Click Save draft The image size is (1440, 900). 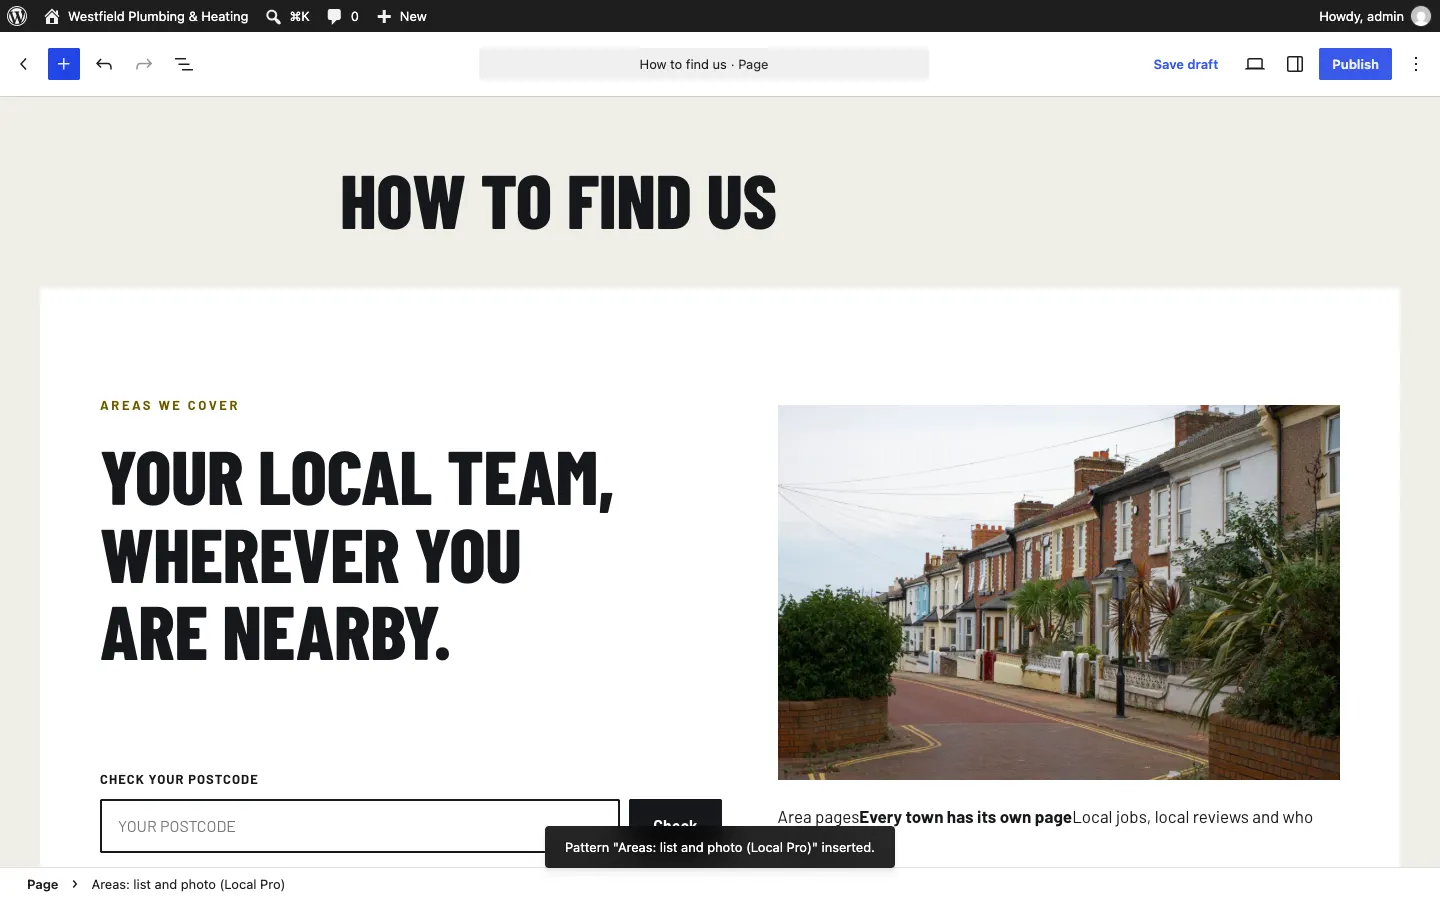pyautogui.click(x=1185, y=64)
